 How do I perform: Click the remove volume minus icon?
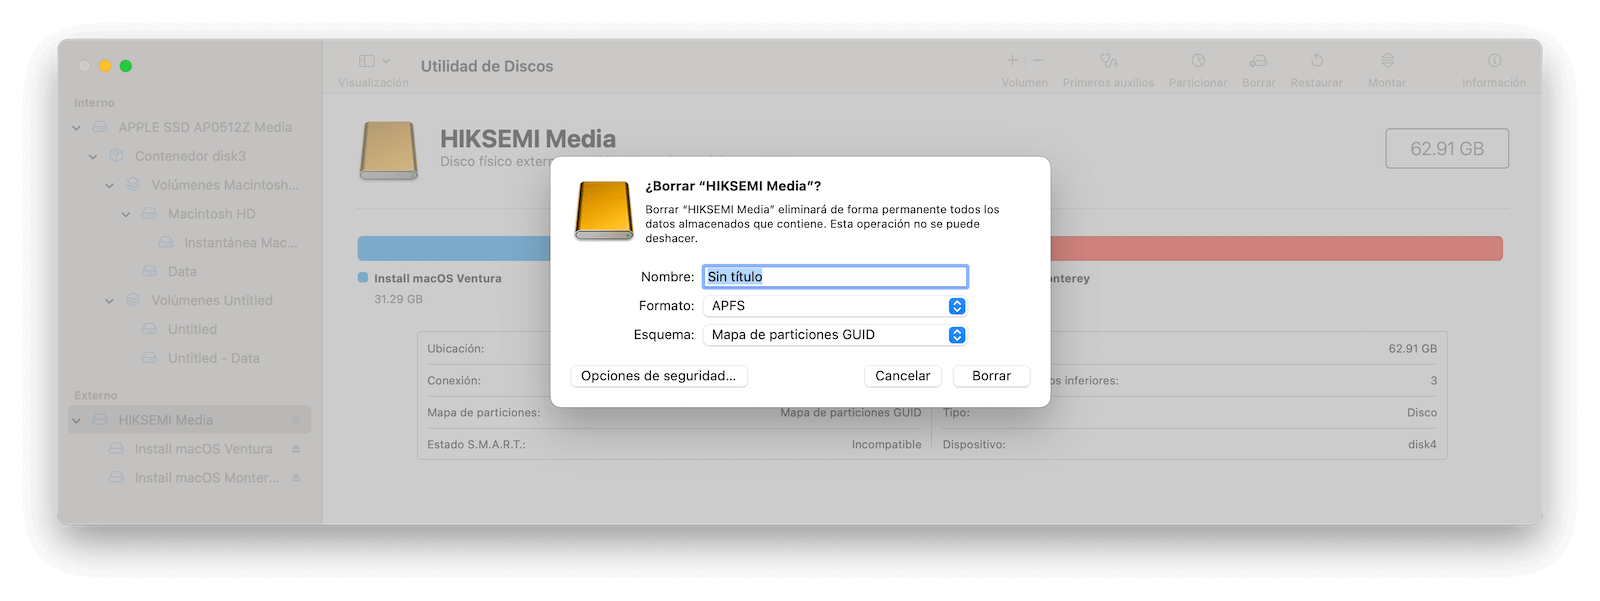(1038, 61)
